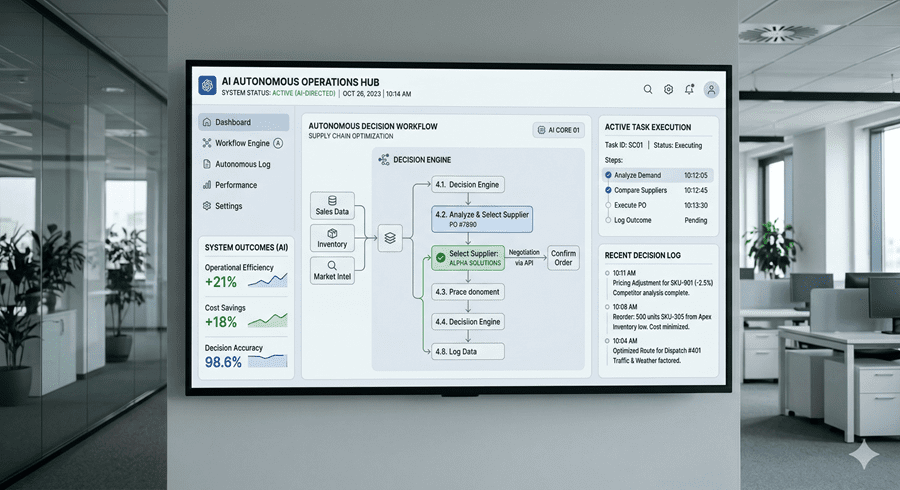This screenshot has width=900, height=490.
Task: Toggle the Analyze Demand step checkmark
Action: (608, 175)
